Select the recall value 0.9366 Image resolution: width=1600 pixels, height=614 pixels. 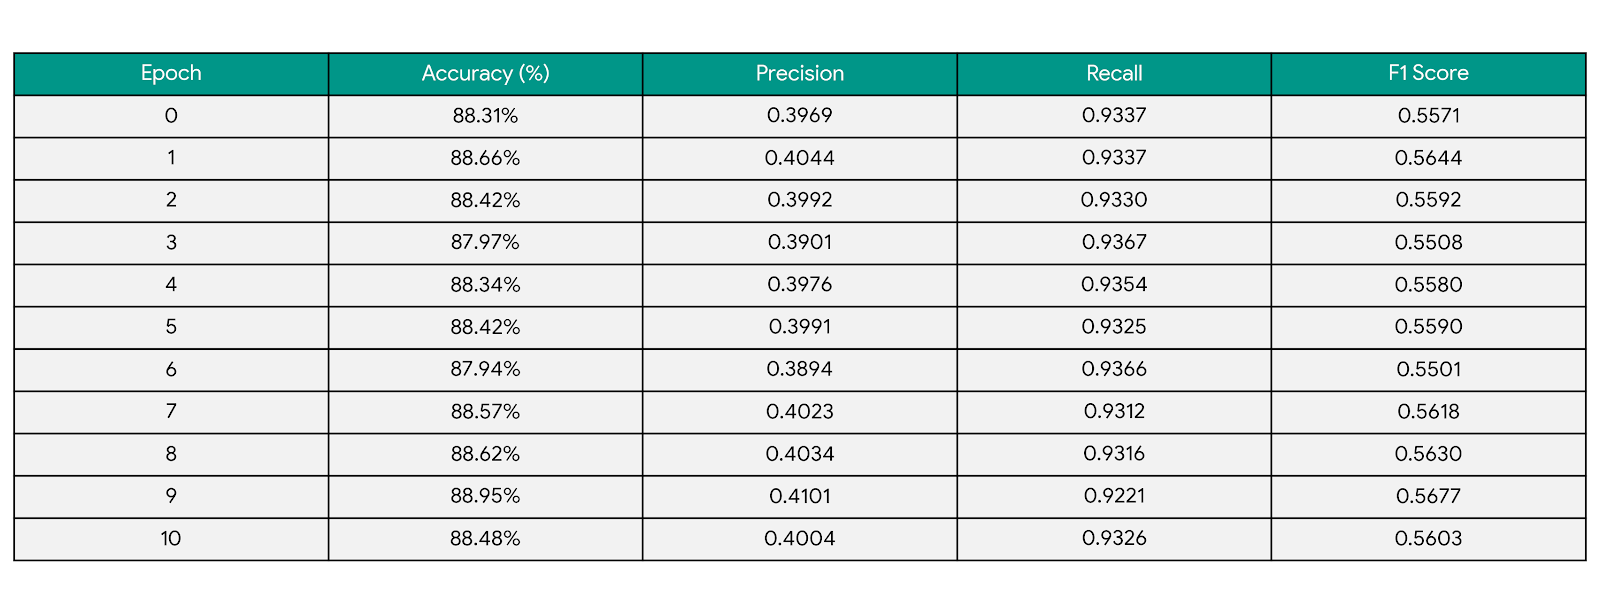(1114, 369)
